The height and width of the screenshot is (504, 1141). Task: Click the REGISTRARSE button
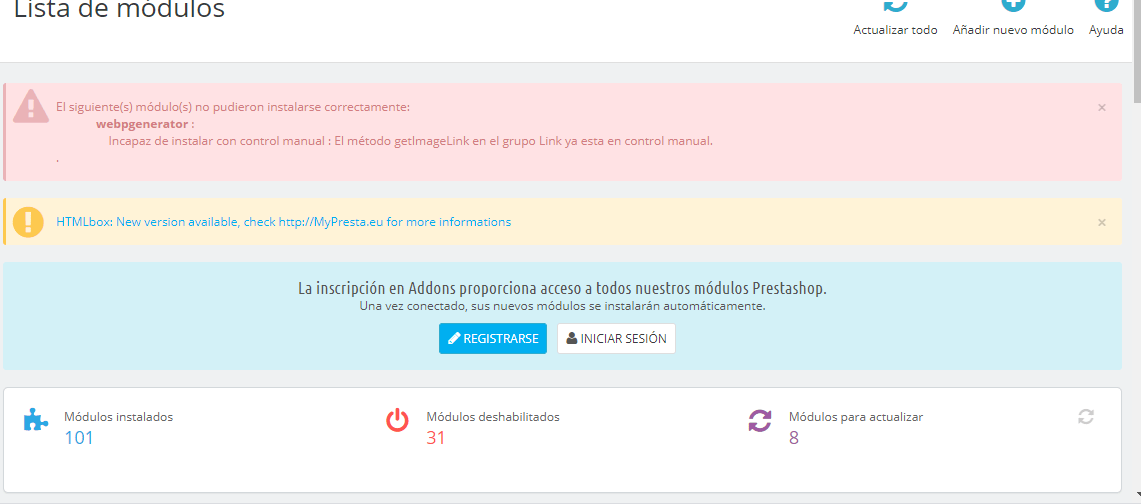click(493, 339)
